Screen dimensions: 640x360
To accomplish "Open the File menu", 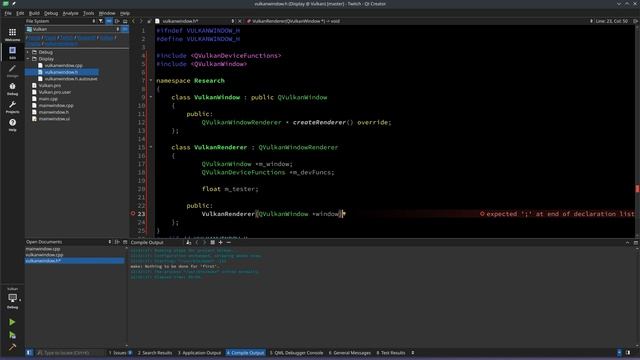I will click(8, 13).
